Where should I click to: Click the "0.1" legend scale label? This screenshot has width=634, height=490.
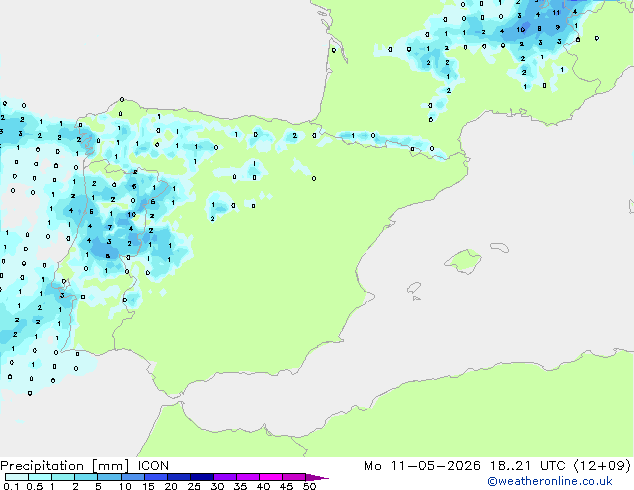click(x=11, y=486)
